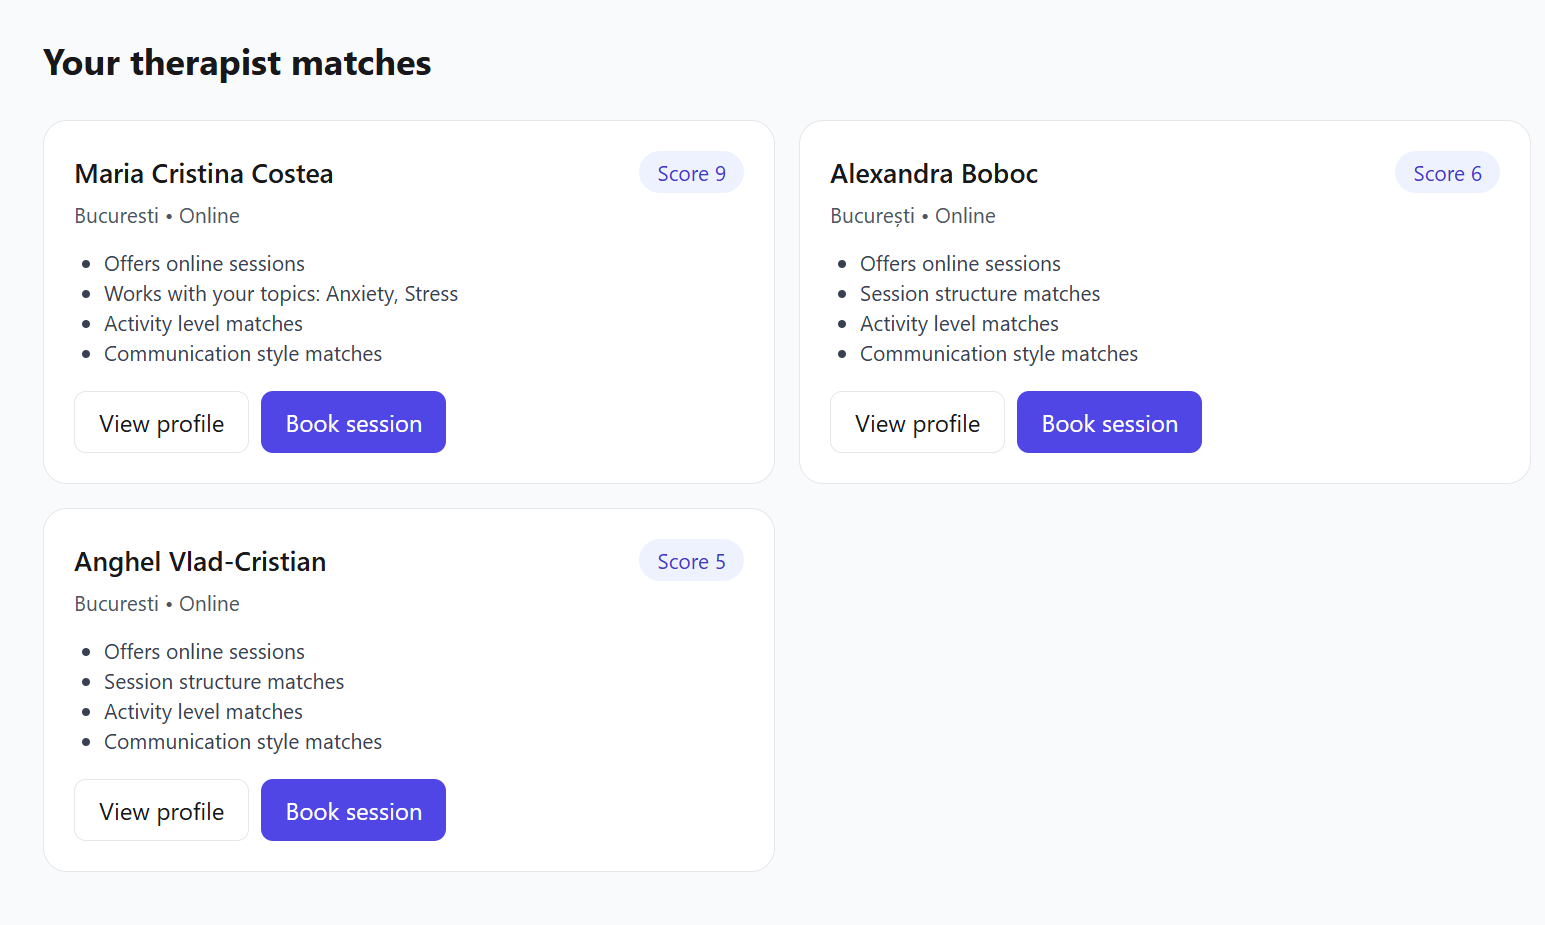Select the Maria Cristina Costea name heading

point(204,174)
